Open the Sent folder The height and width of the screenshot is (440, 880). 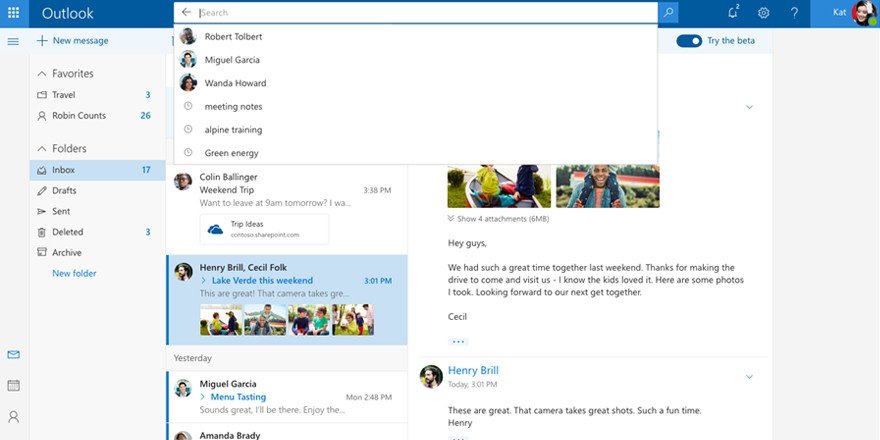97,212
